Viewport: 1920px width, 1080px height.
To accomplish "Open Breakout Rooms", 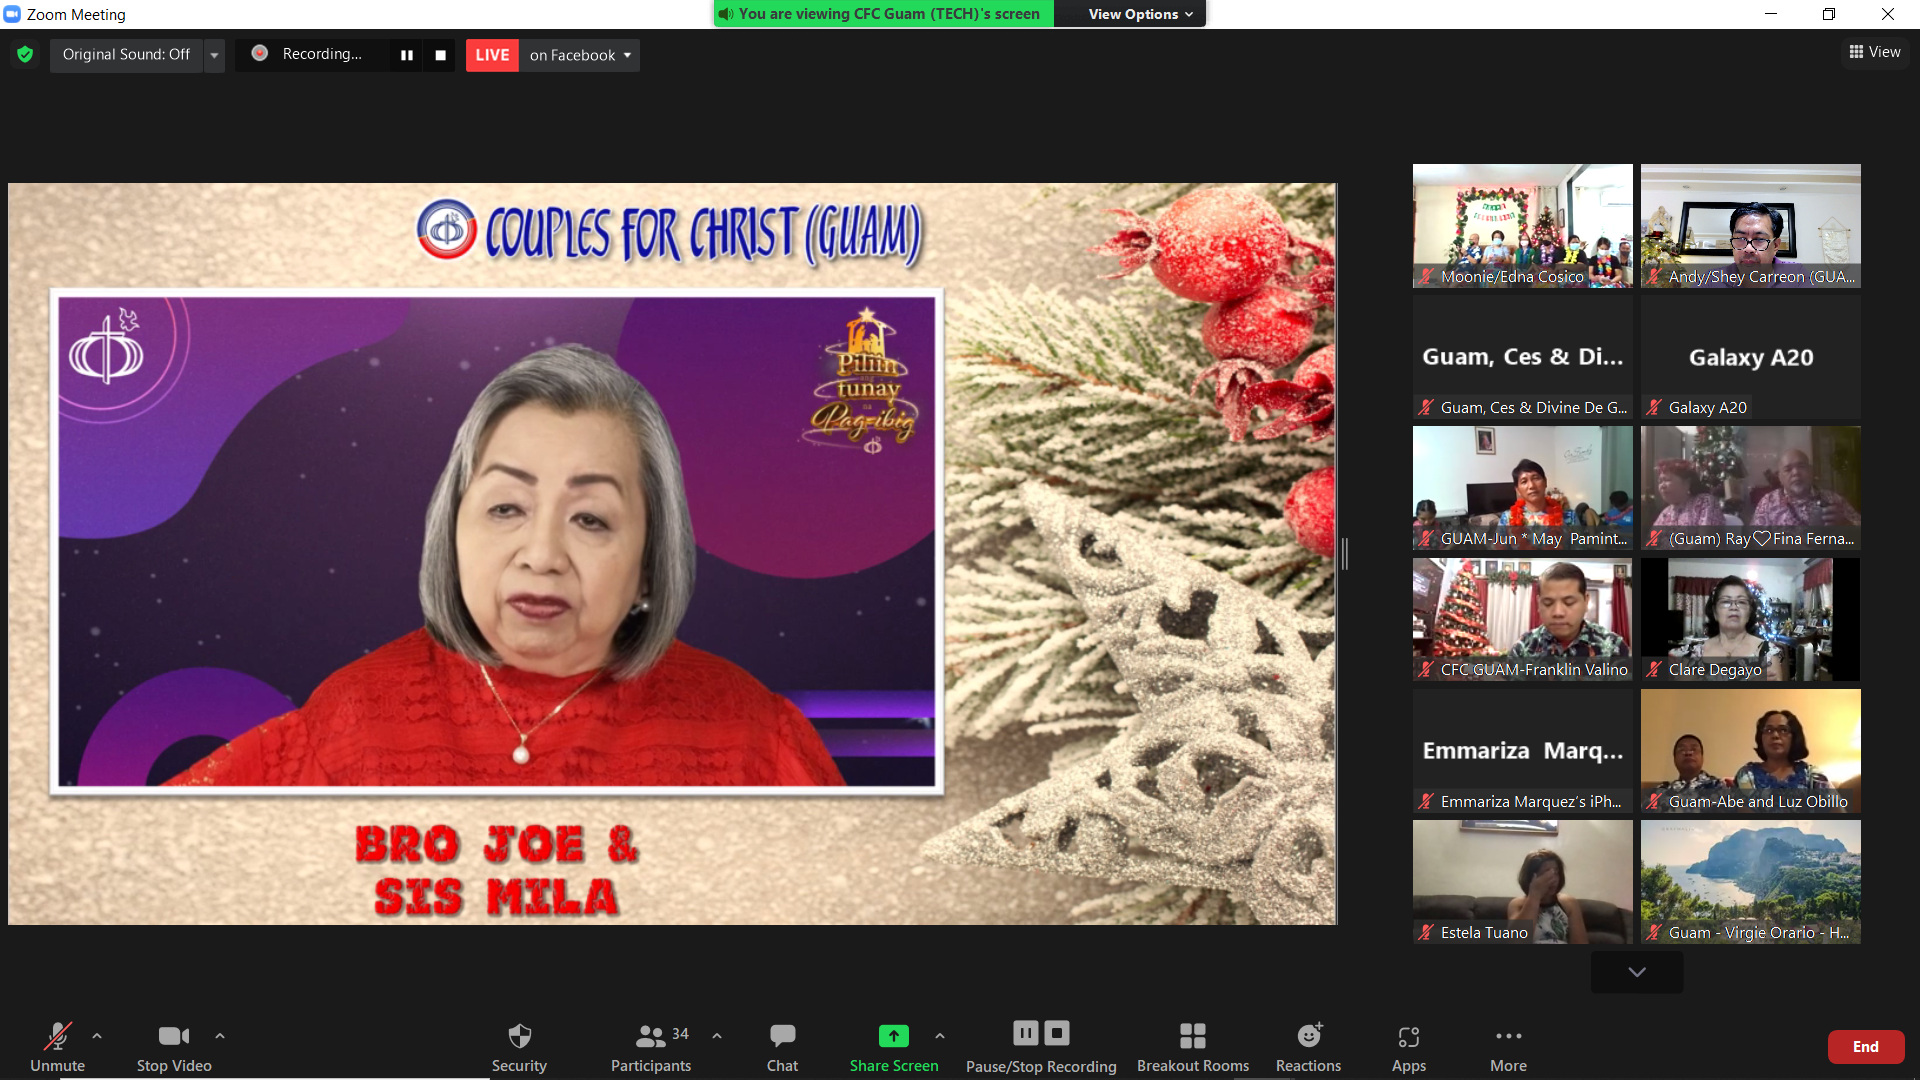I will pyautogui.click(x=1193, y=1046).
